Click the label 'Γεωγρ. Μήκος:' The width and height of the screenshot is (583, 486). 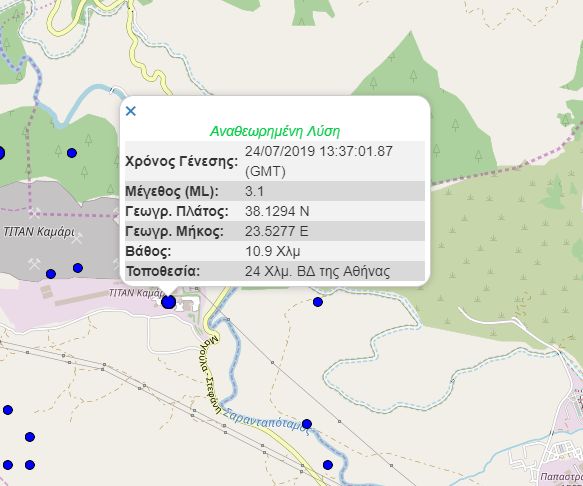click(x=174, y=231)
